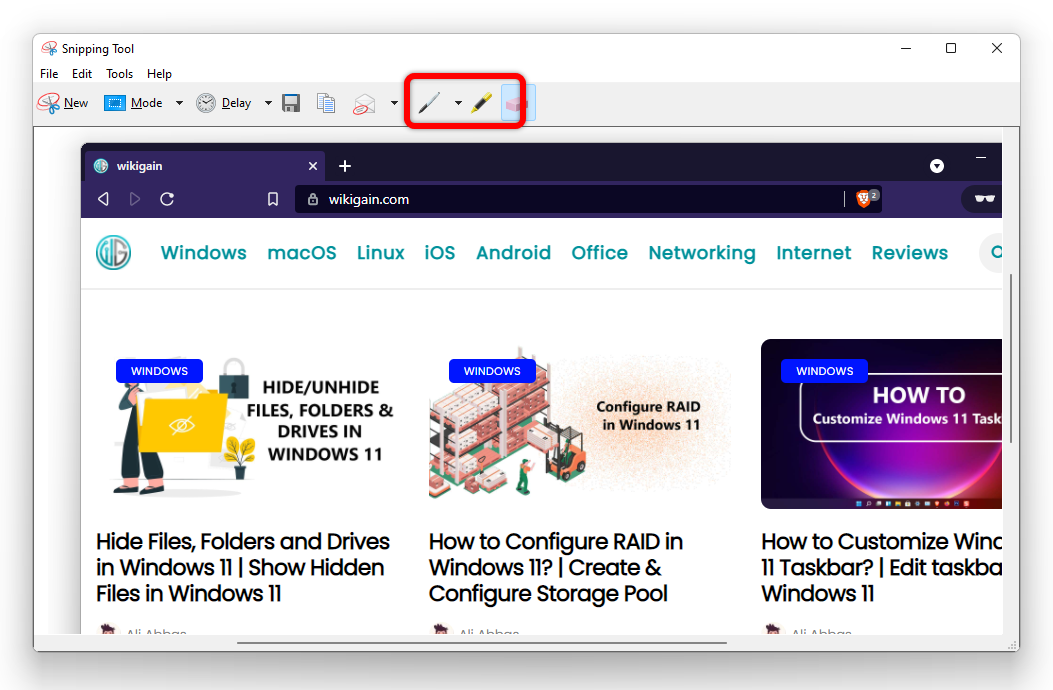Click the Delay clock button

224,103
